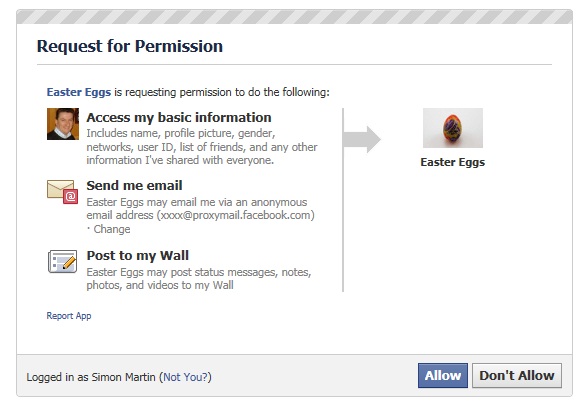581x417 pixels.
Task: Click the profile picture thumbnail
Action: tap(63, 124)
